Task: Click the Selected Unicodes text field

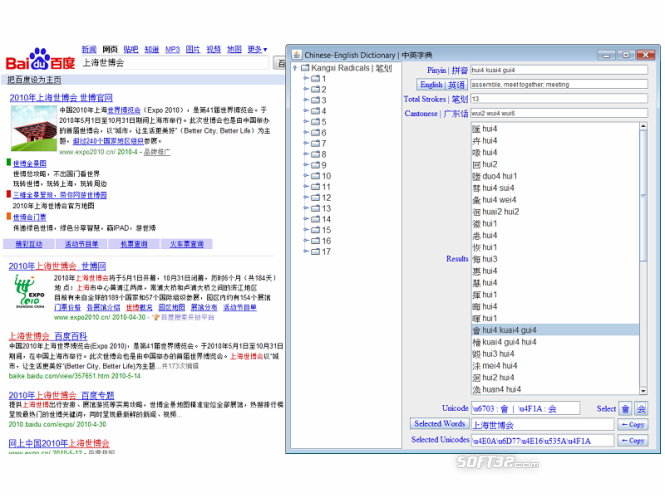Action: [542, 441]
